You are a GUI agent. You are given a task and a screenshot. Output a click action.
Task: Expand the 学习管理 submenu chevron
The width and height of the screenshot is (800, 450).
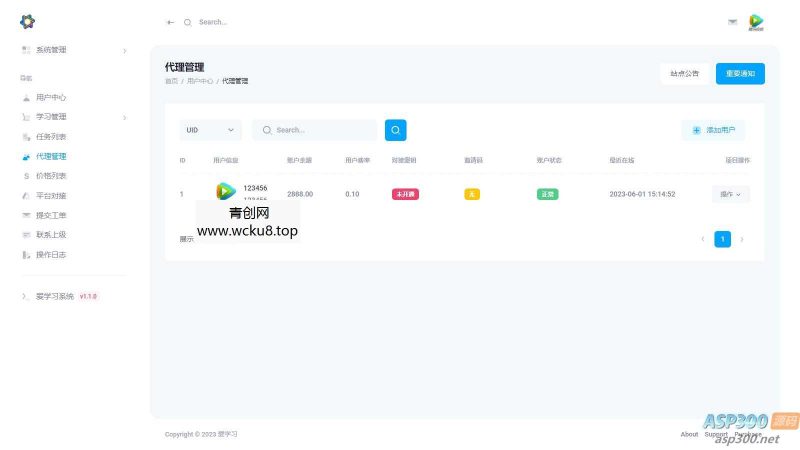[x=124, y=117]
